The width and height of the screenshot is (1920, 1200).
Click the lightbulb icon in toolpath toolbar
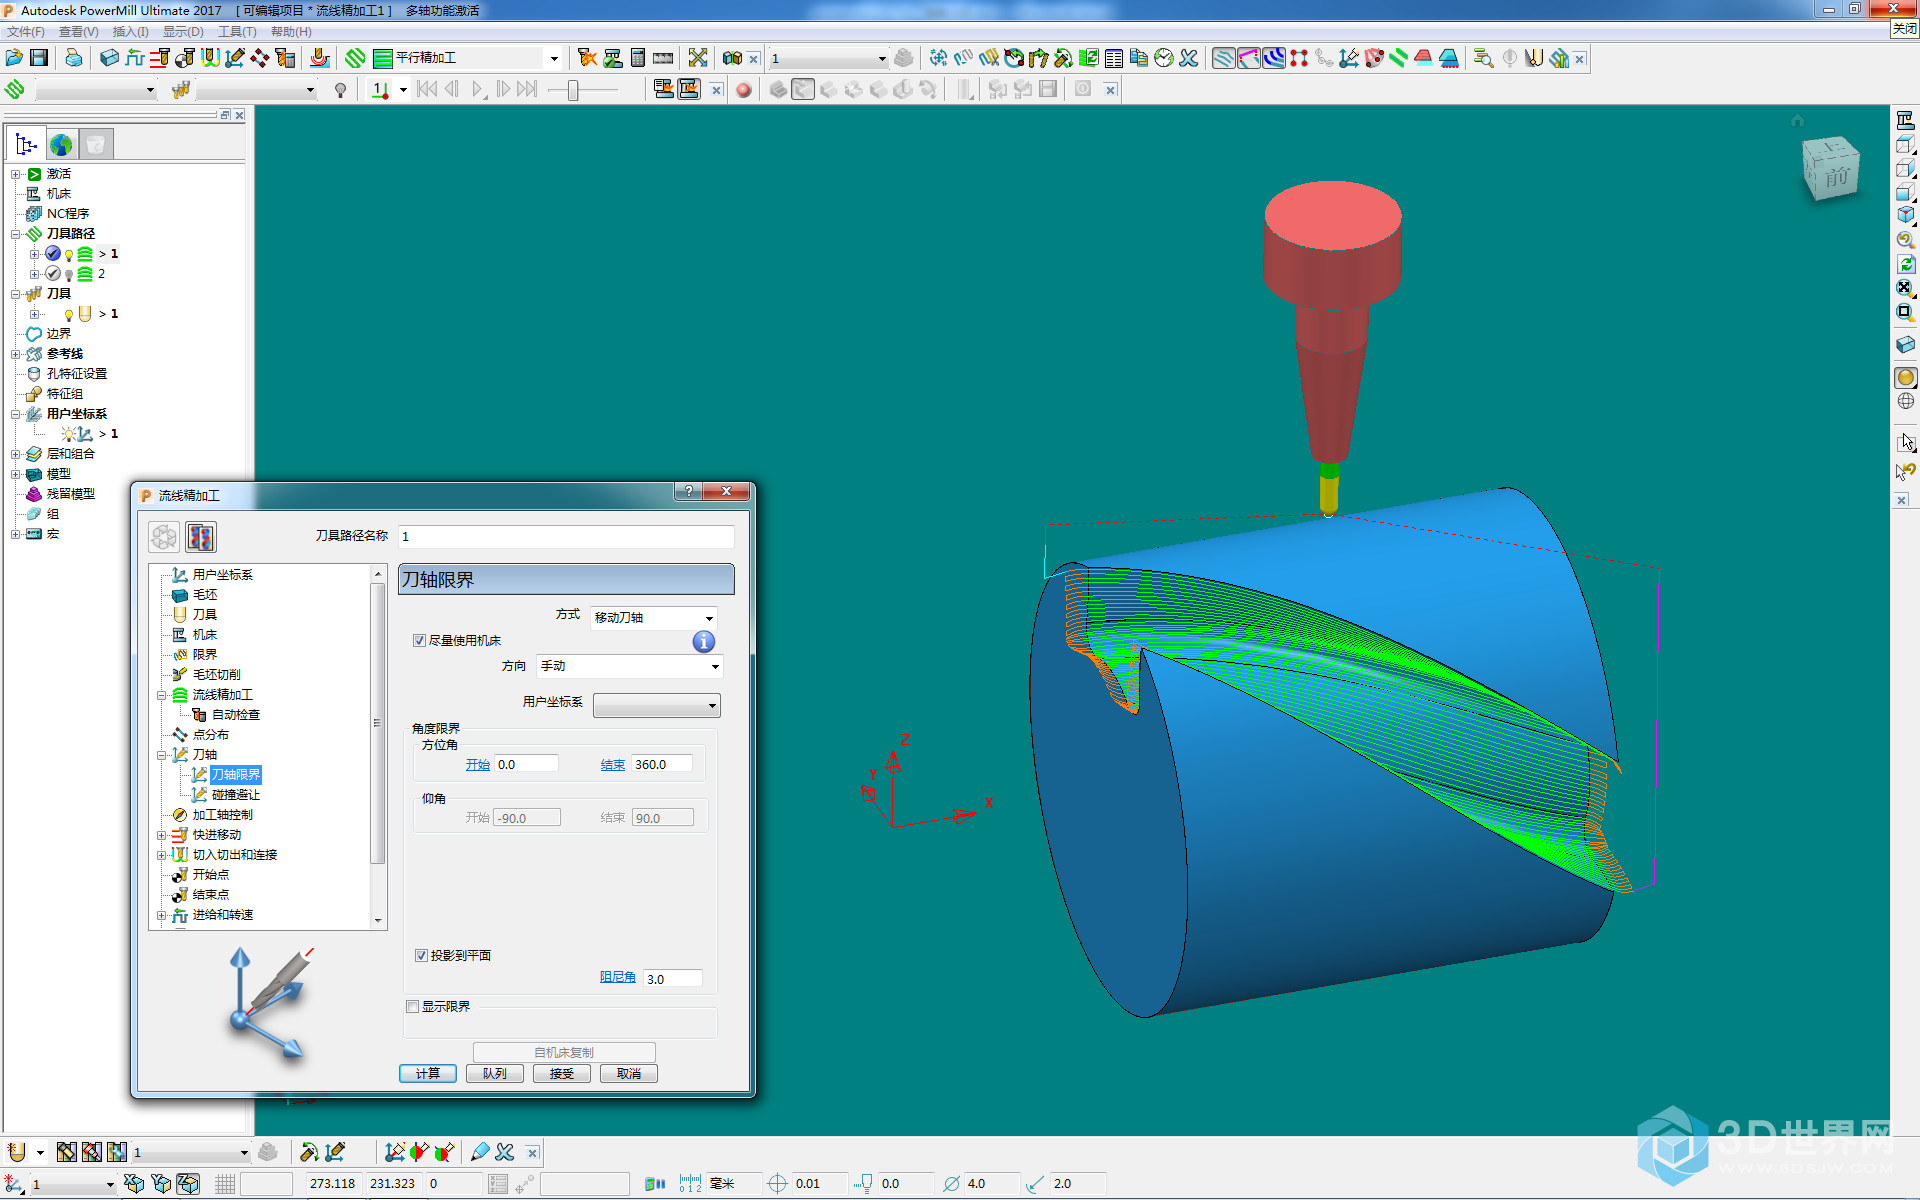tap(341, 90)
